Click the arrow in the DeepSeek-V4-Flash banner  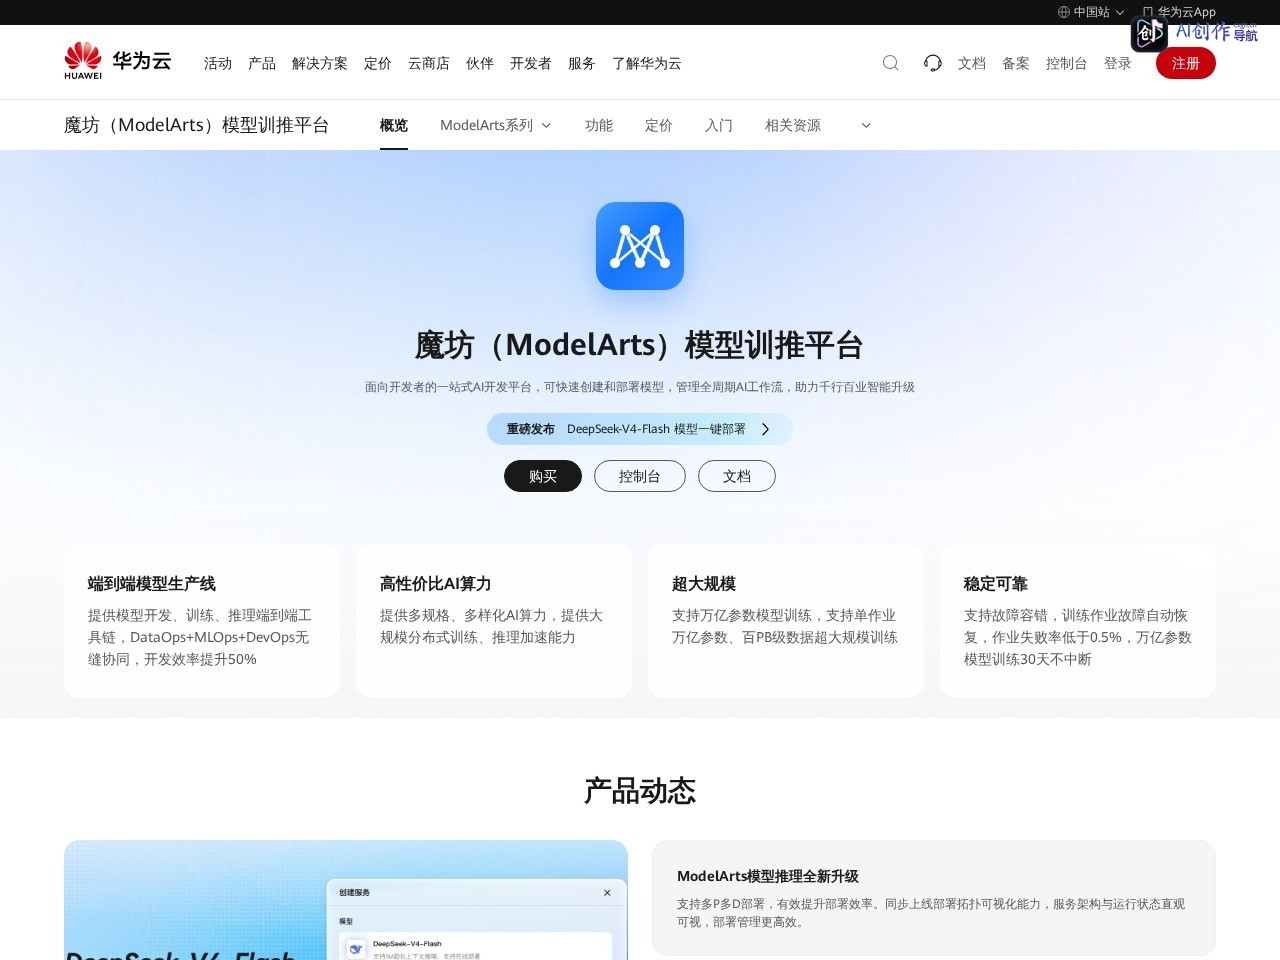(x=766, y=429)
